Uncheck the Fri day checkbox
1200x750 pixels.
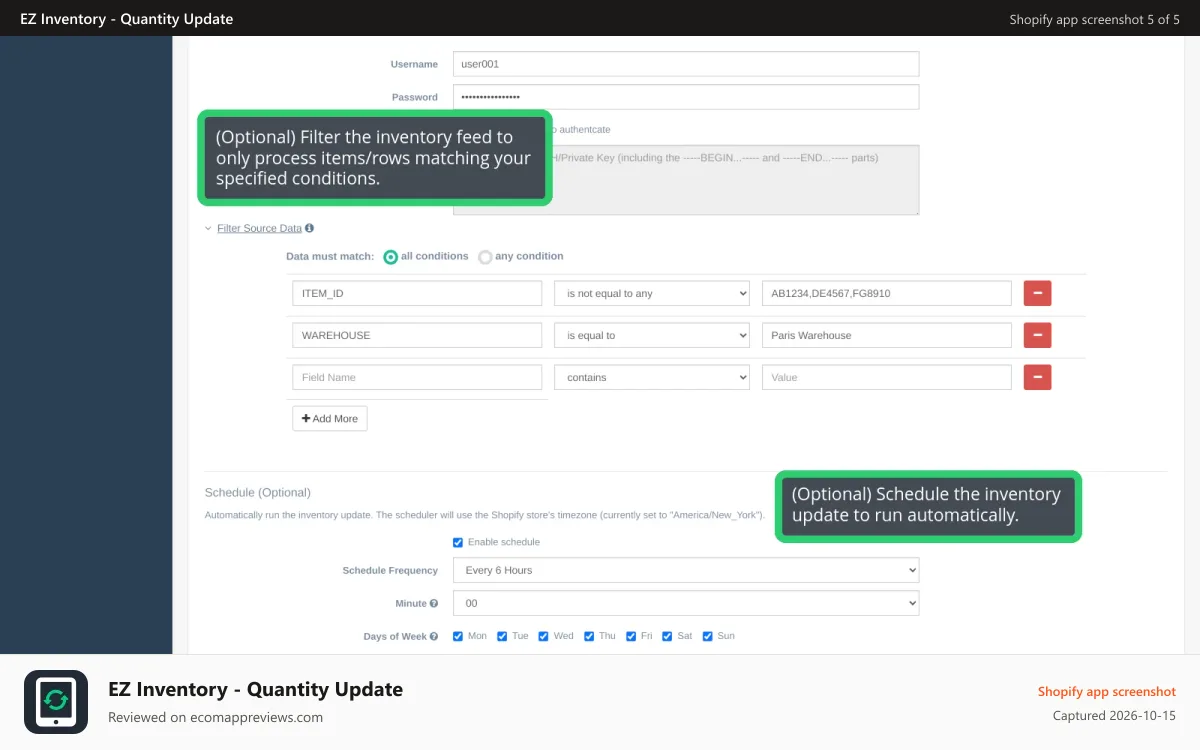(x=631, y=636)
